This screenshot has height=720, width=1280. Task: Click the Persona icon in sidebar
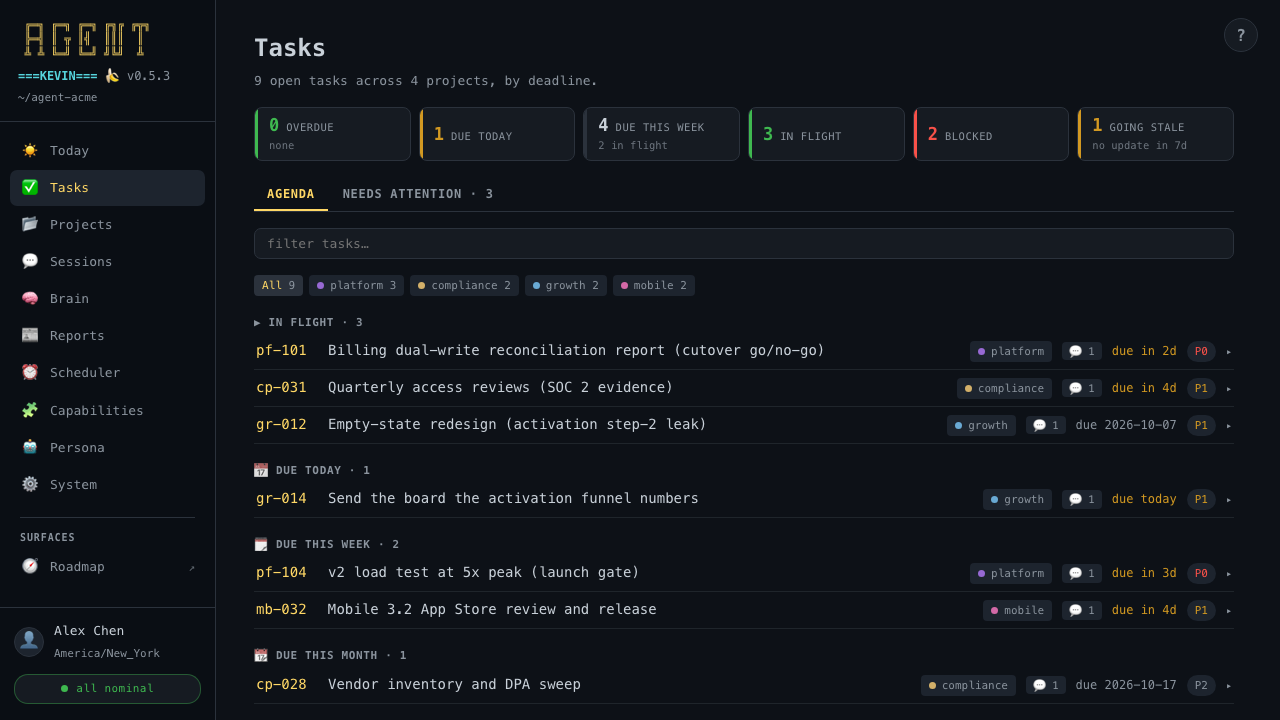click(x=30, y=447)
